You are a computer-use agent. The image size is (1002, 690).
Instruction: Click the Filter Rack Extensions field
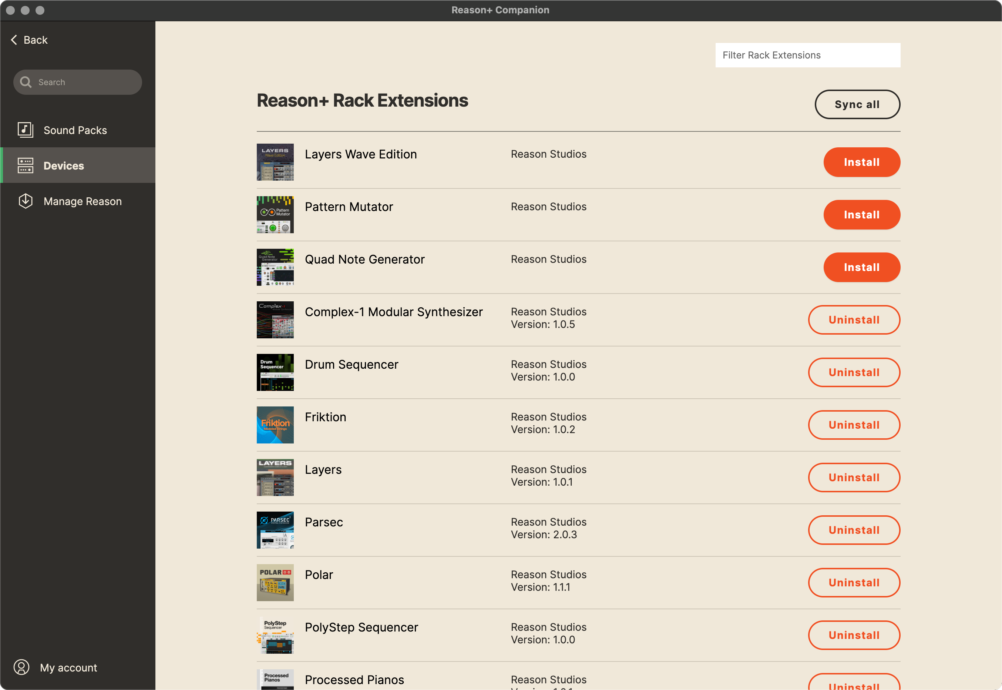click(807, 55)
